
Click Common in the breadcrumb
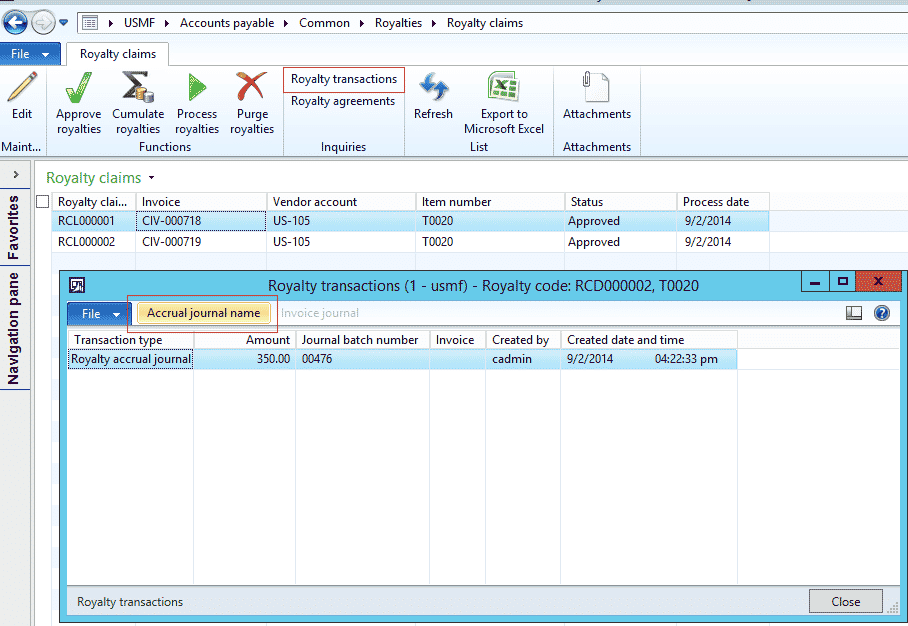(x=324, y=23)
